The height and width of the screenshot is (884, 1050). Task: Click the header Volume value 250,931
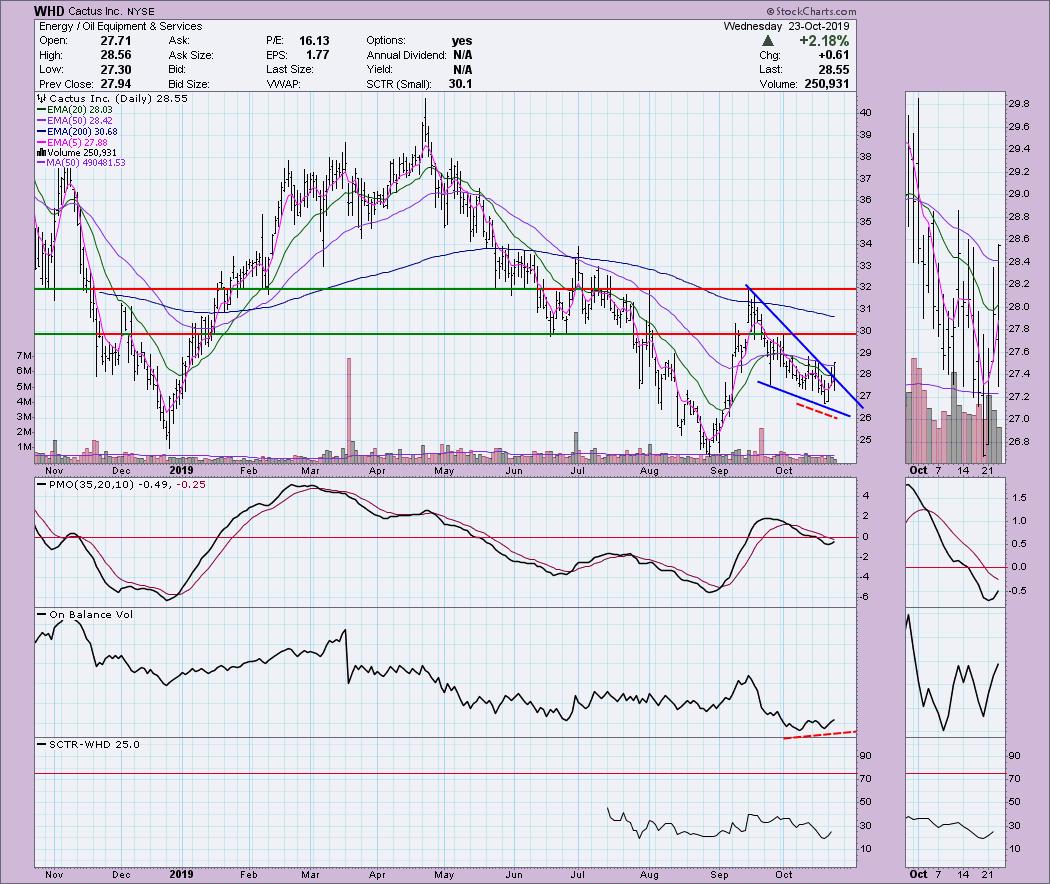[x=828, y=84]
